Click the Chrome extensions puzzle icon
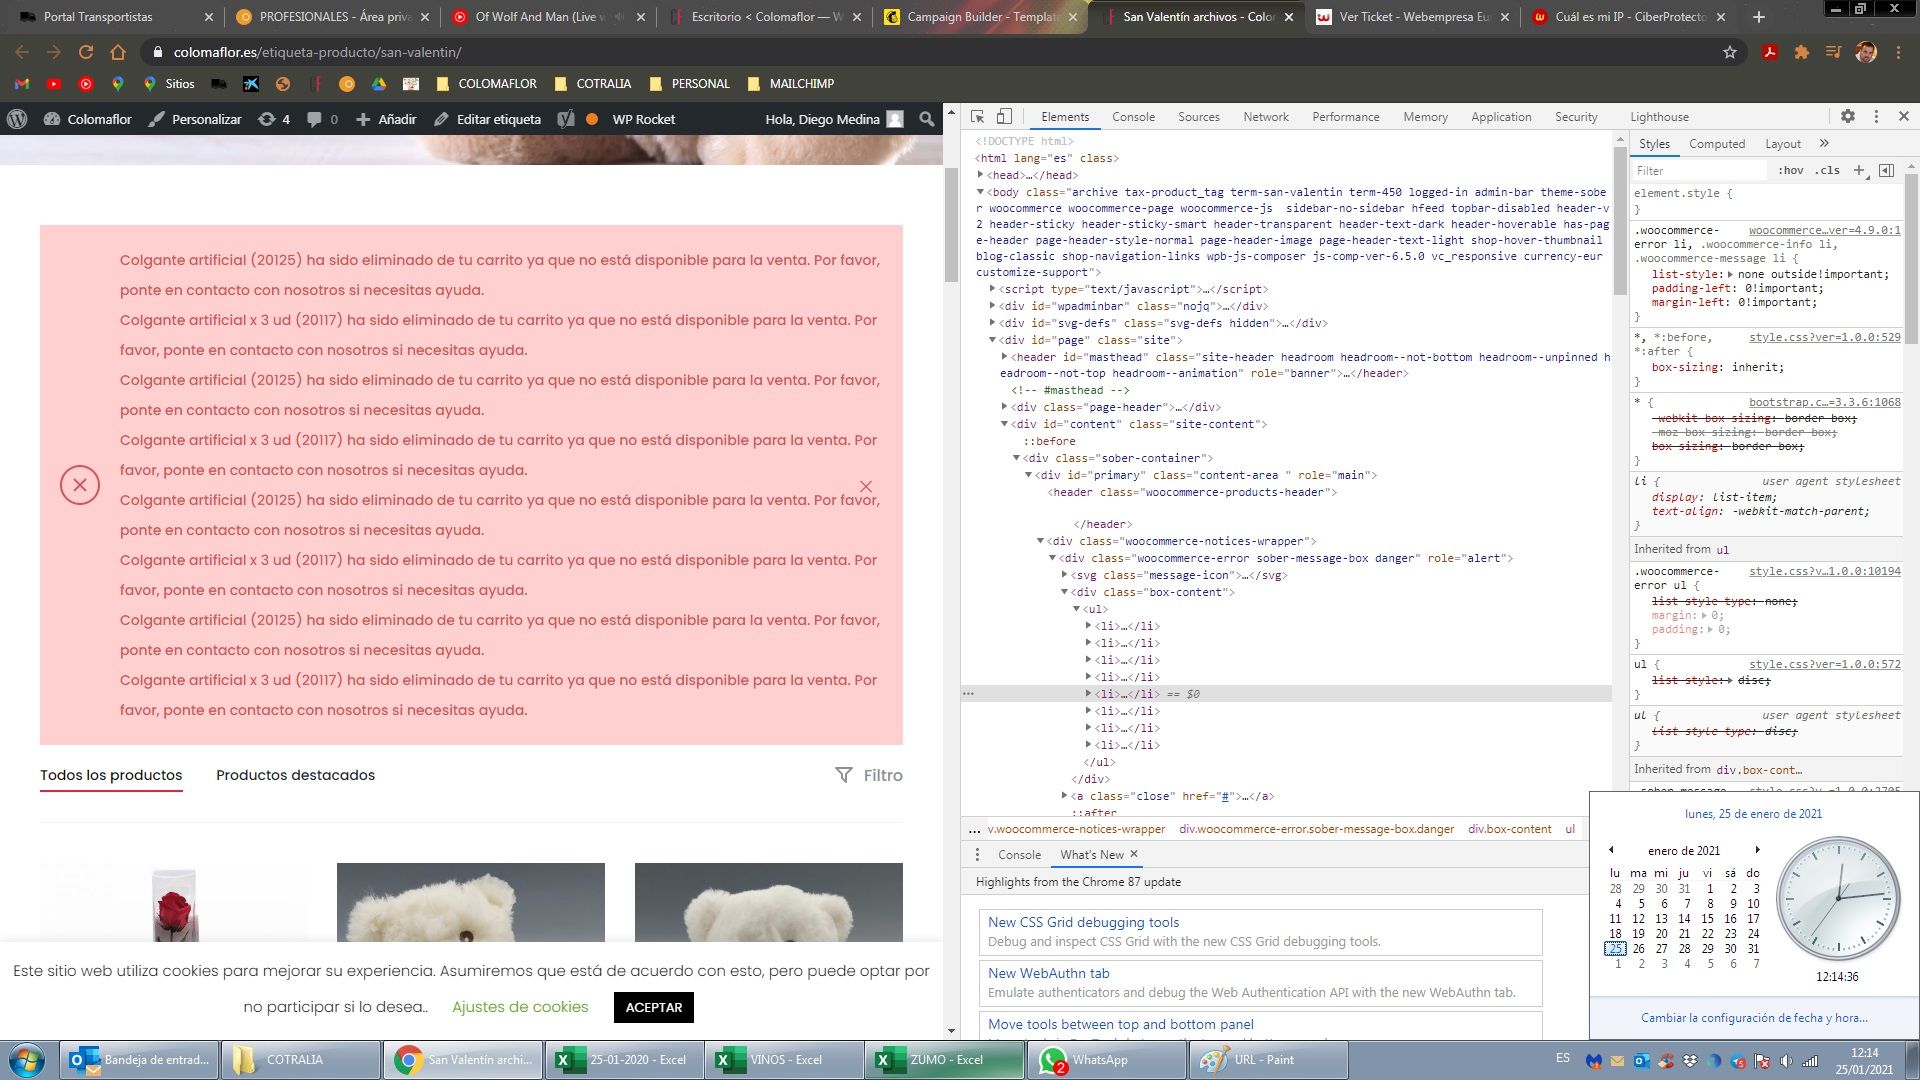1920x1080 pixels. click(x=1802, y=52)
